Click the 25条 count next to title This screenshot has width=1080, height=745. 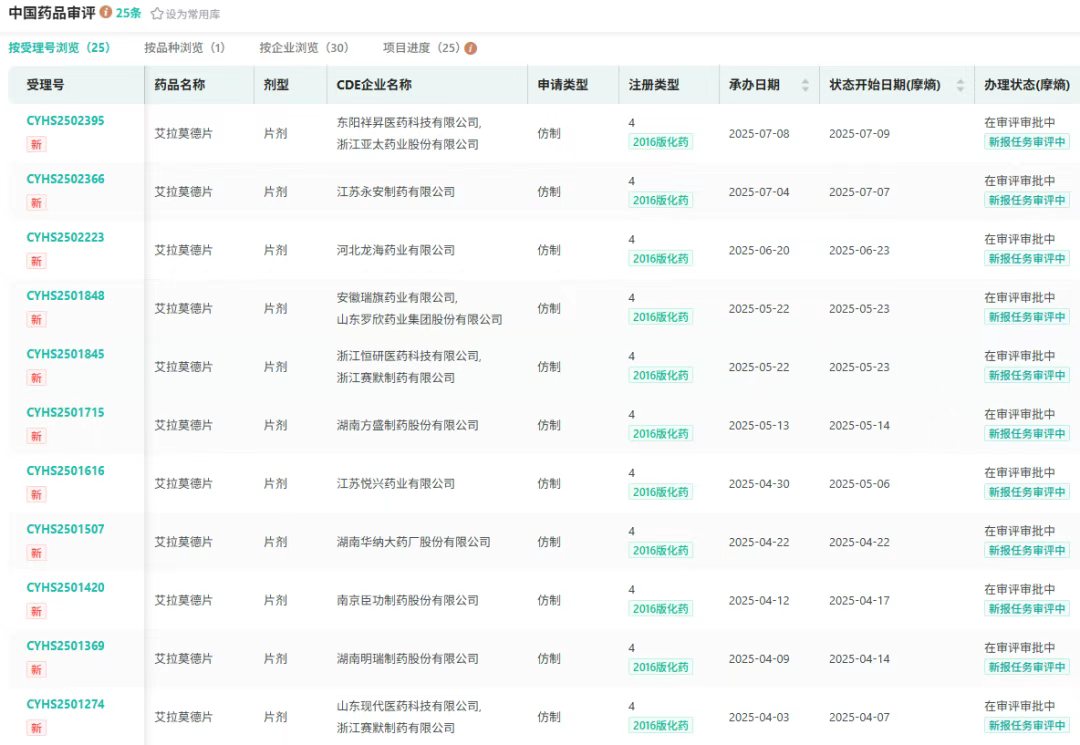coord(129,13)
